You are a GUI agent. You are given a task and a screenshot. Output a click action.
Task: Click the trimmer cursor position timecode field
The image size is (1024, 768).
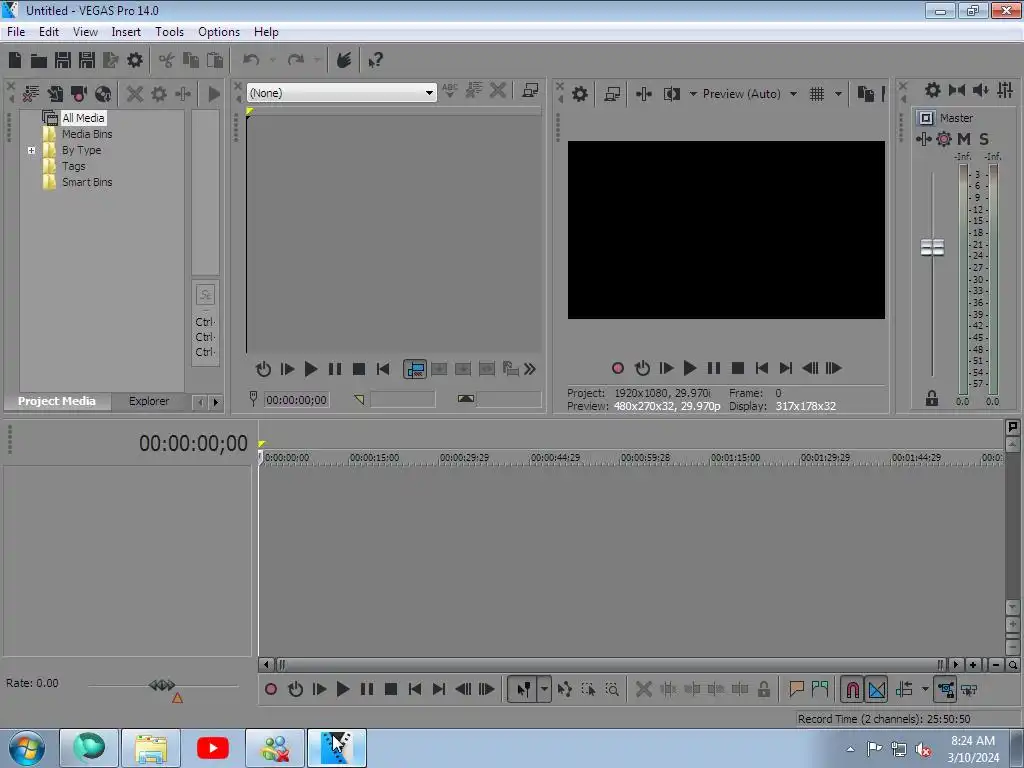(x=296, y=400)
